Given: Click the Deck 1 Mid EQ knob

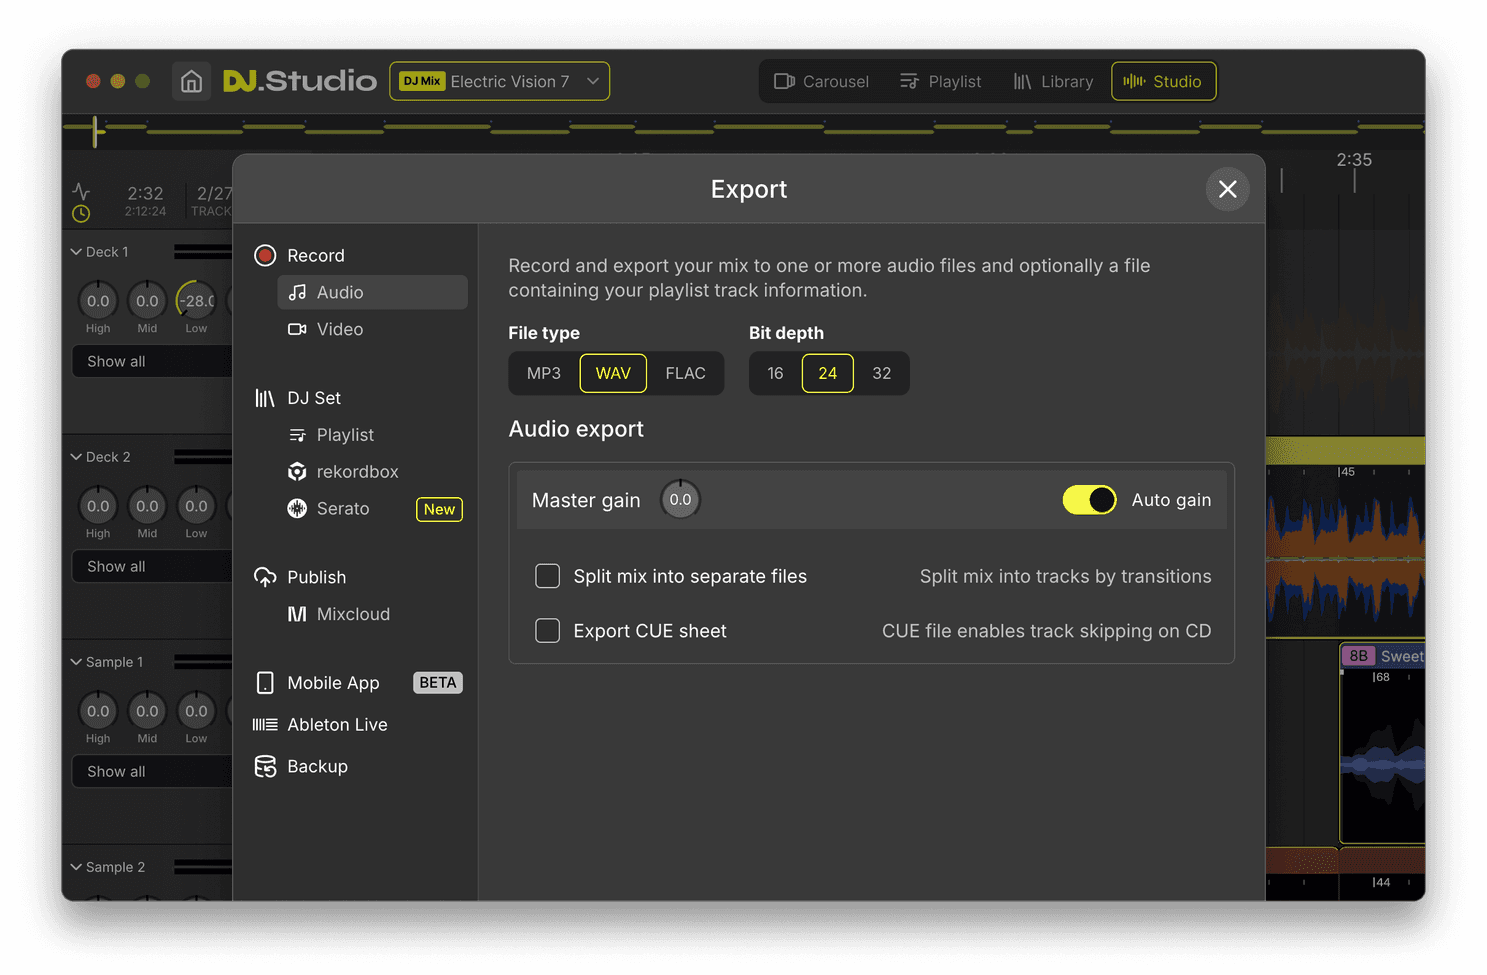Looking at the screenshot, I should point(147,300).
